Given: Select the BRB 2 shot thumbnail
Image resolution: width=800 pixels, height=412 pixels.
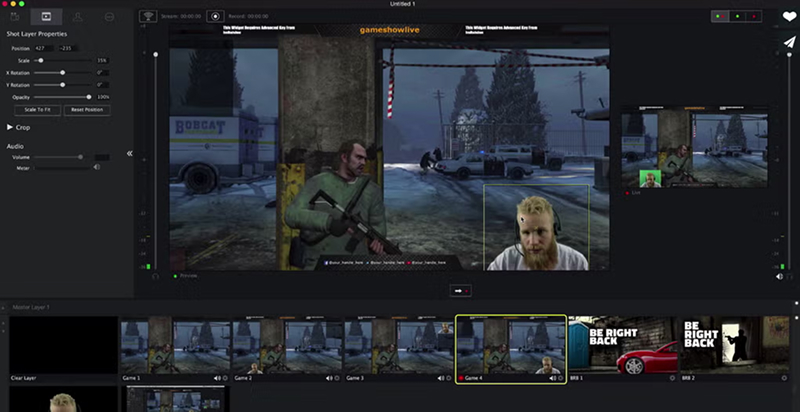Looking at the screenshot, I should (735, 345).
